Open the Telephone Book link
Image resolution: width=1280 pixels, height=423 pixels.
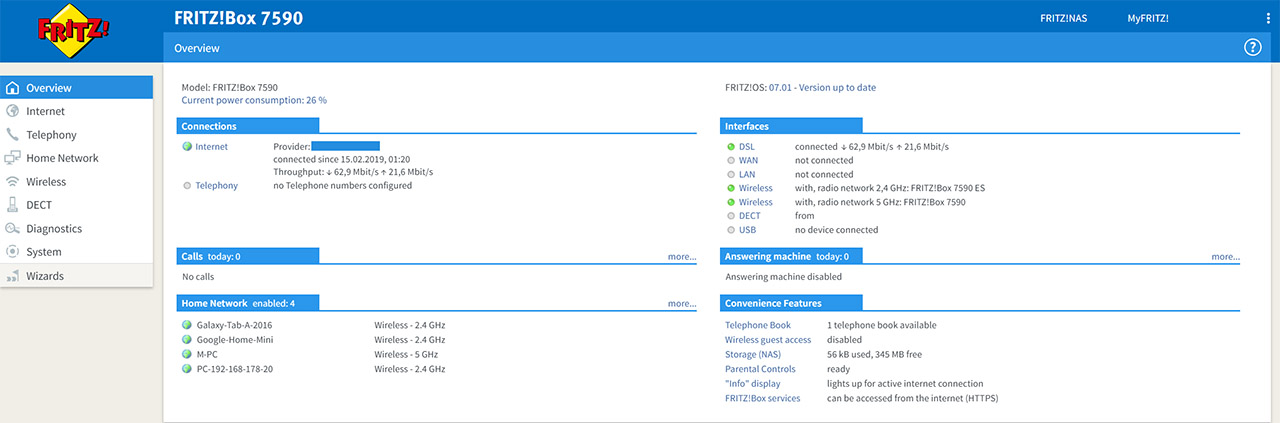point(758,326)
